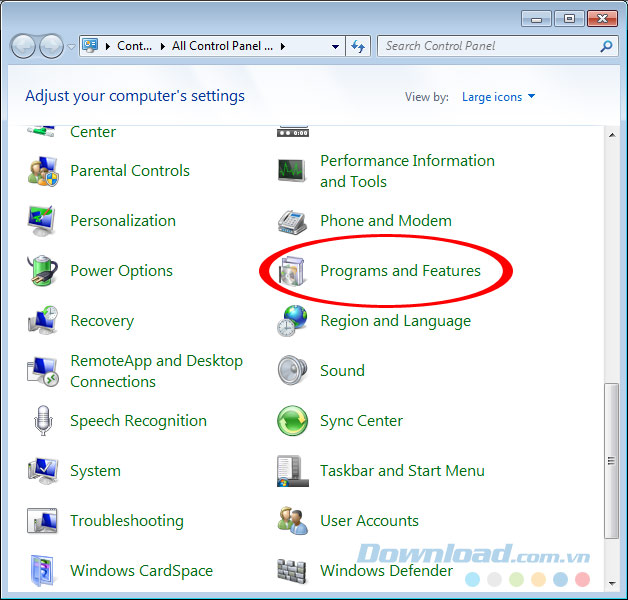628x600 pixels.
Task: Click the Personalization monitor icon
Action: point(42,221)
